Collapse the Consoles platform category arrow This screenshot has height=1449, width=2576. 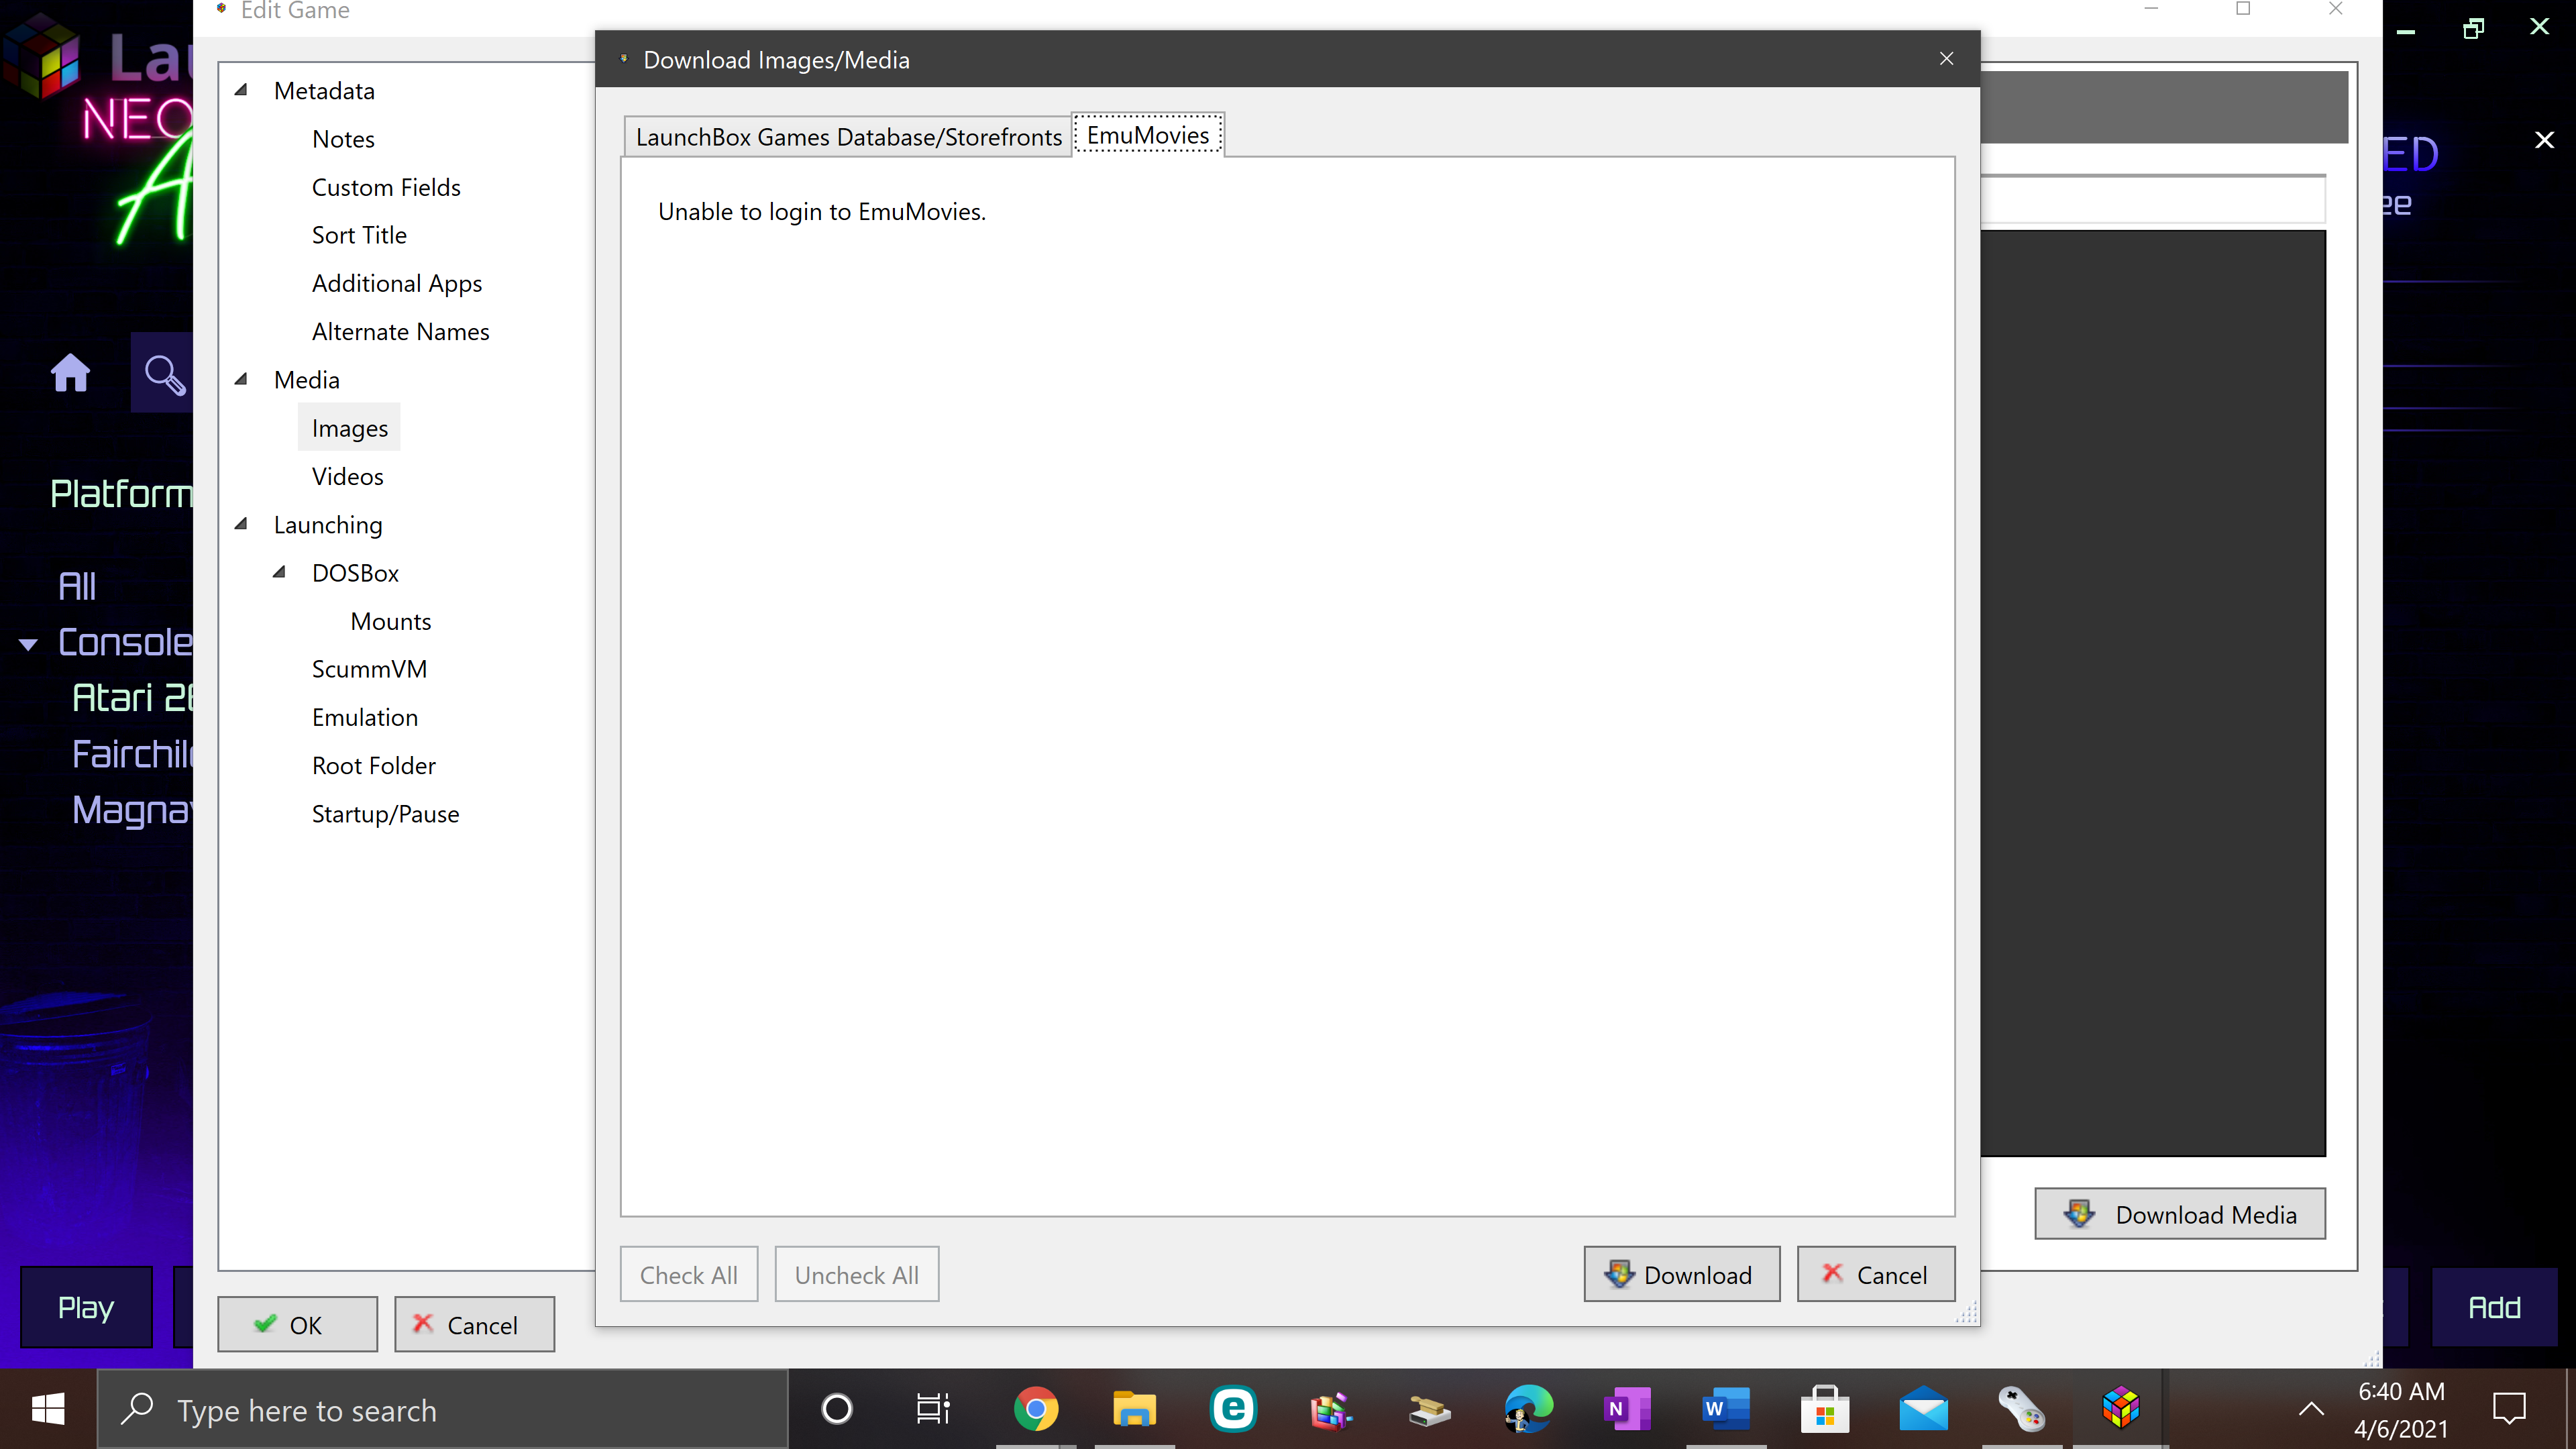(x=28, y=644)
